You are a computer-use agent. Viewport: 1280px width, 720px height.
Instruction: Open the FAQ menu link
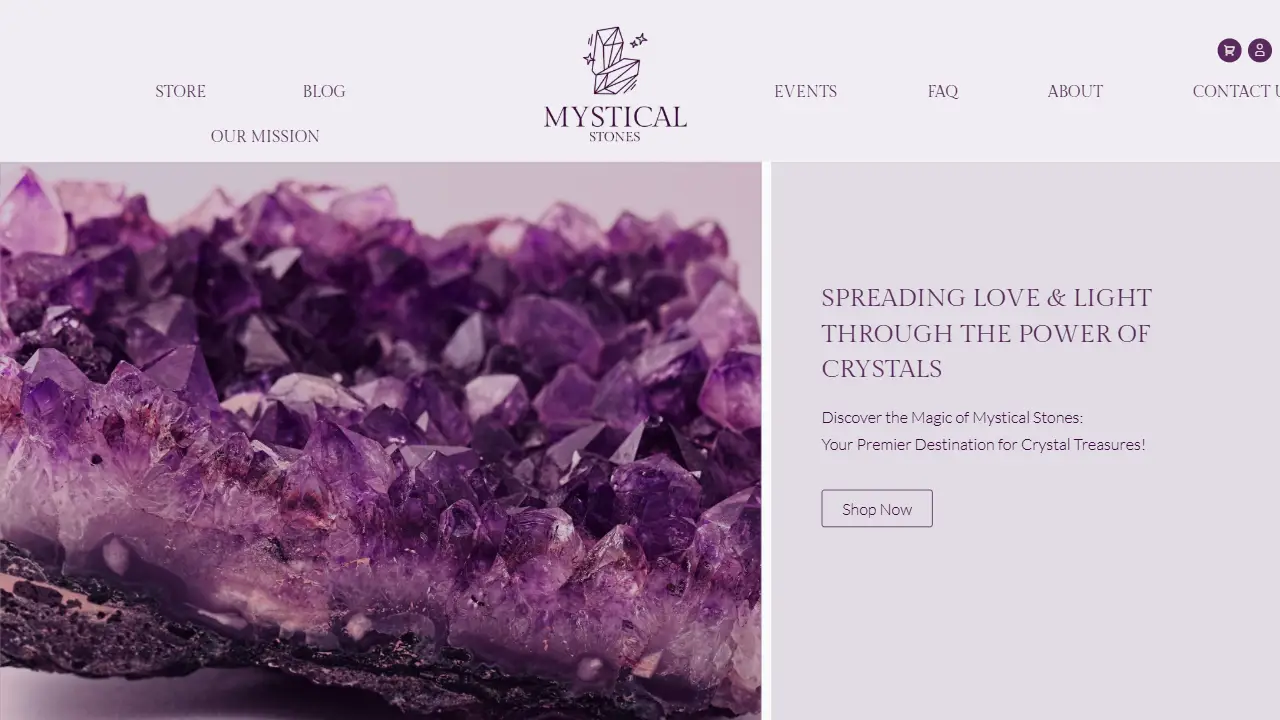point(943,91)
